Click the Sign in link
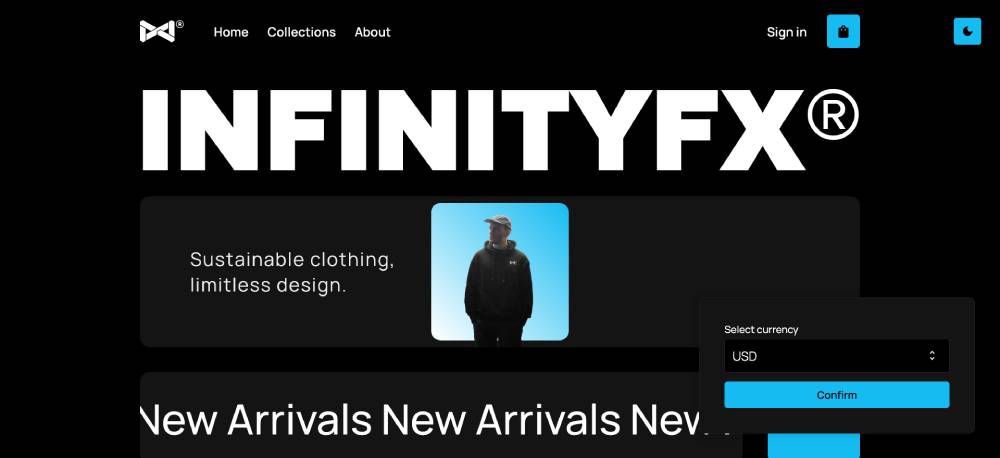 coord(786,32)
